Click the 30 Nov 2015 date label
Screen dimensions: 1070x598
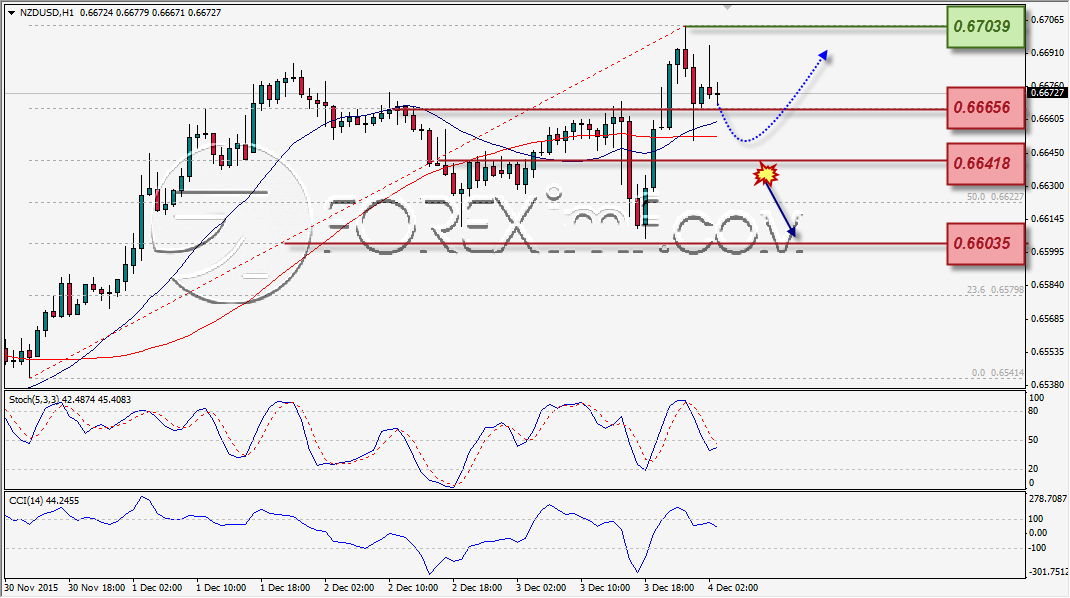tap(31, 588)
